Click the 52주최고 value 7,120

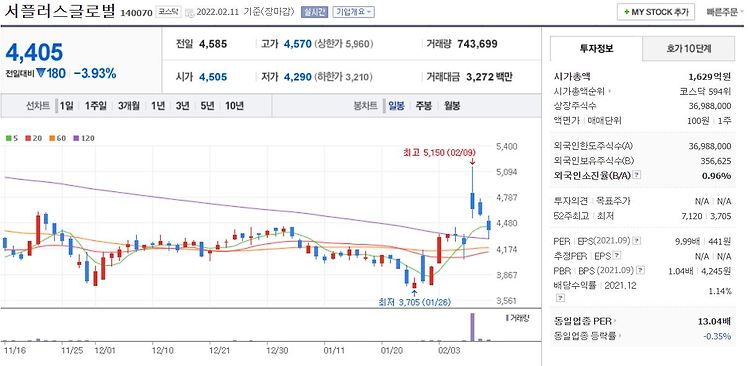click(691, 216)
